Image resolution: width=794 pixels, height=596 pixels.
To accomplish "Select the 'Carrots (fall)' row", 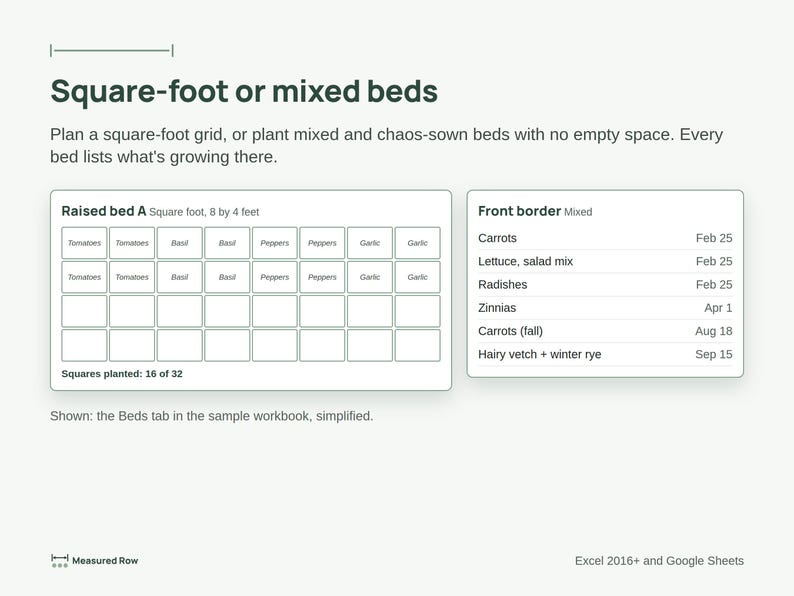I will 605,331.
